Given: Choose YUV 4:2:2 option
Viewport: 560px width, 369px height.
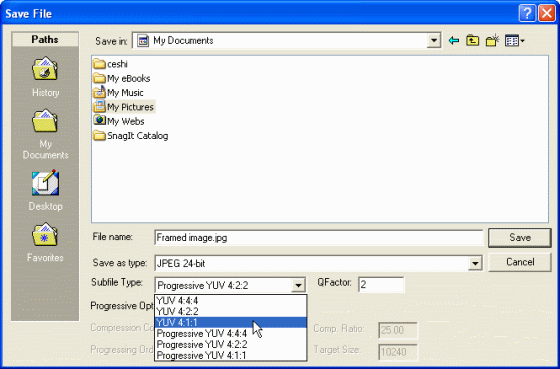Looking at the screenshot, I should coord(231,311).
